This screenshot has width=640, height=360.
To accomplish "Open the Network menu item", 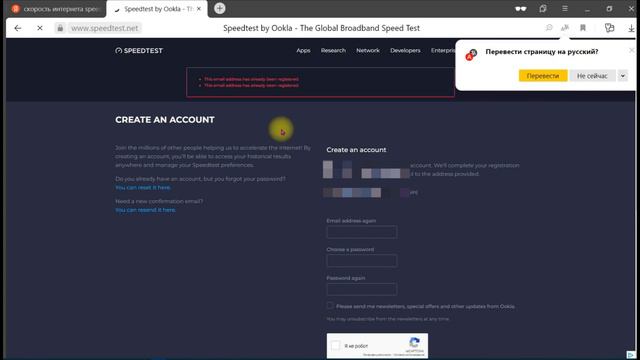I will (x=368, y=50).
